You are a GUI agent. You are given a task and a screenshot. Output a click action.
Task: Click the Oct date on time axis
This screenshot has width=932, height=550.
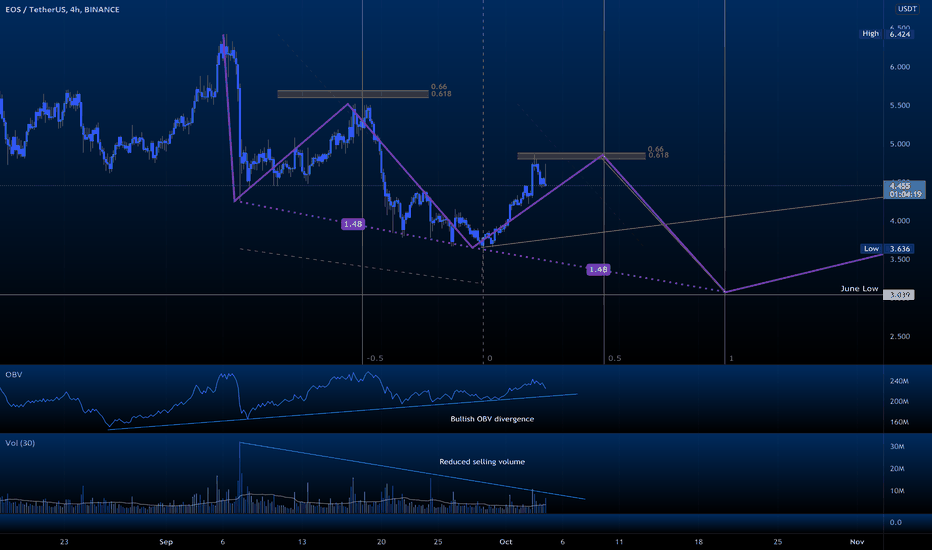click(x=506, y=542)
